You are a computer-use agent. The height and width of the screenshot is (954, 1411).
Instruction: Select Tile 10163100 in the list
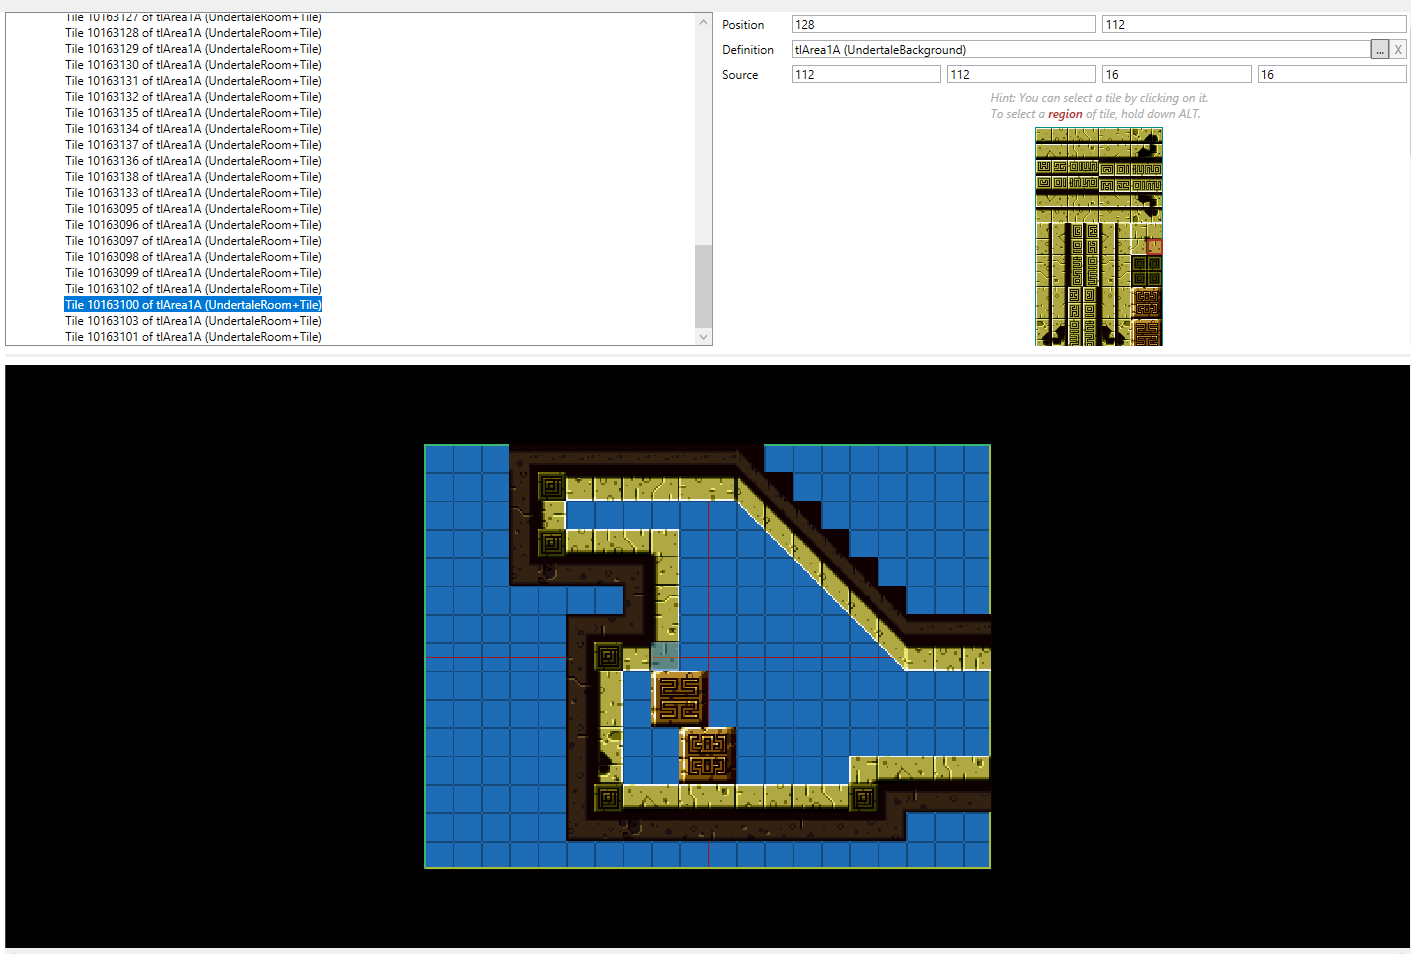(x=193, y=305)
